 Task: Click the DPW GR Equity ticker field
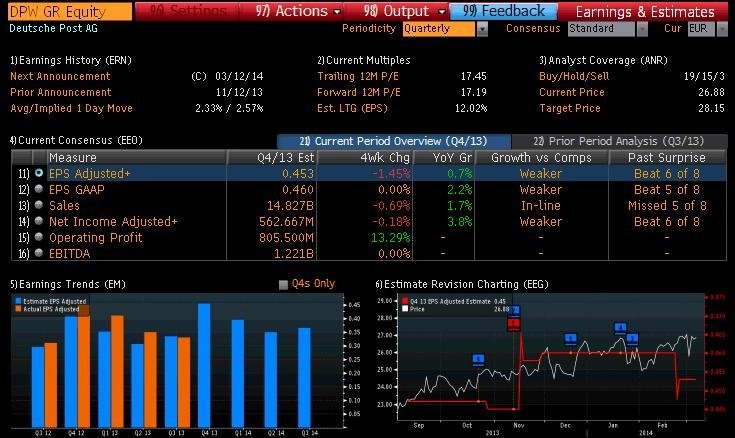click(70, 12)
